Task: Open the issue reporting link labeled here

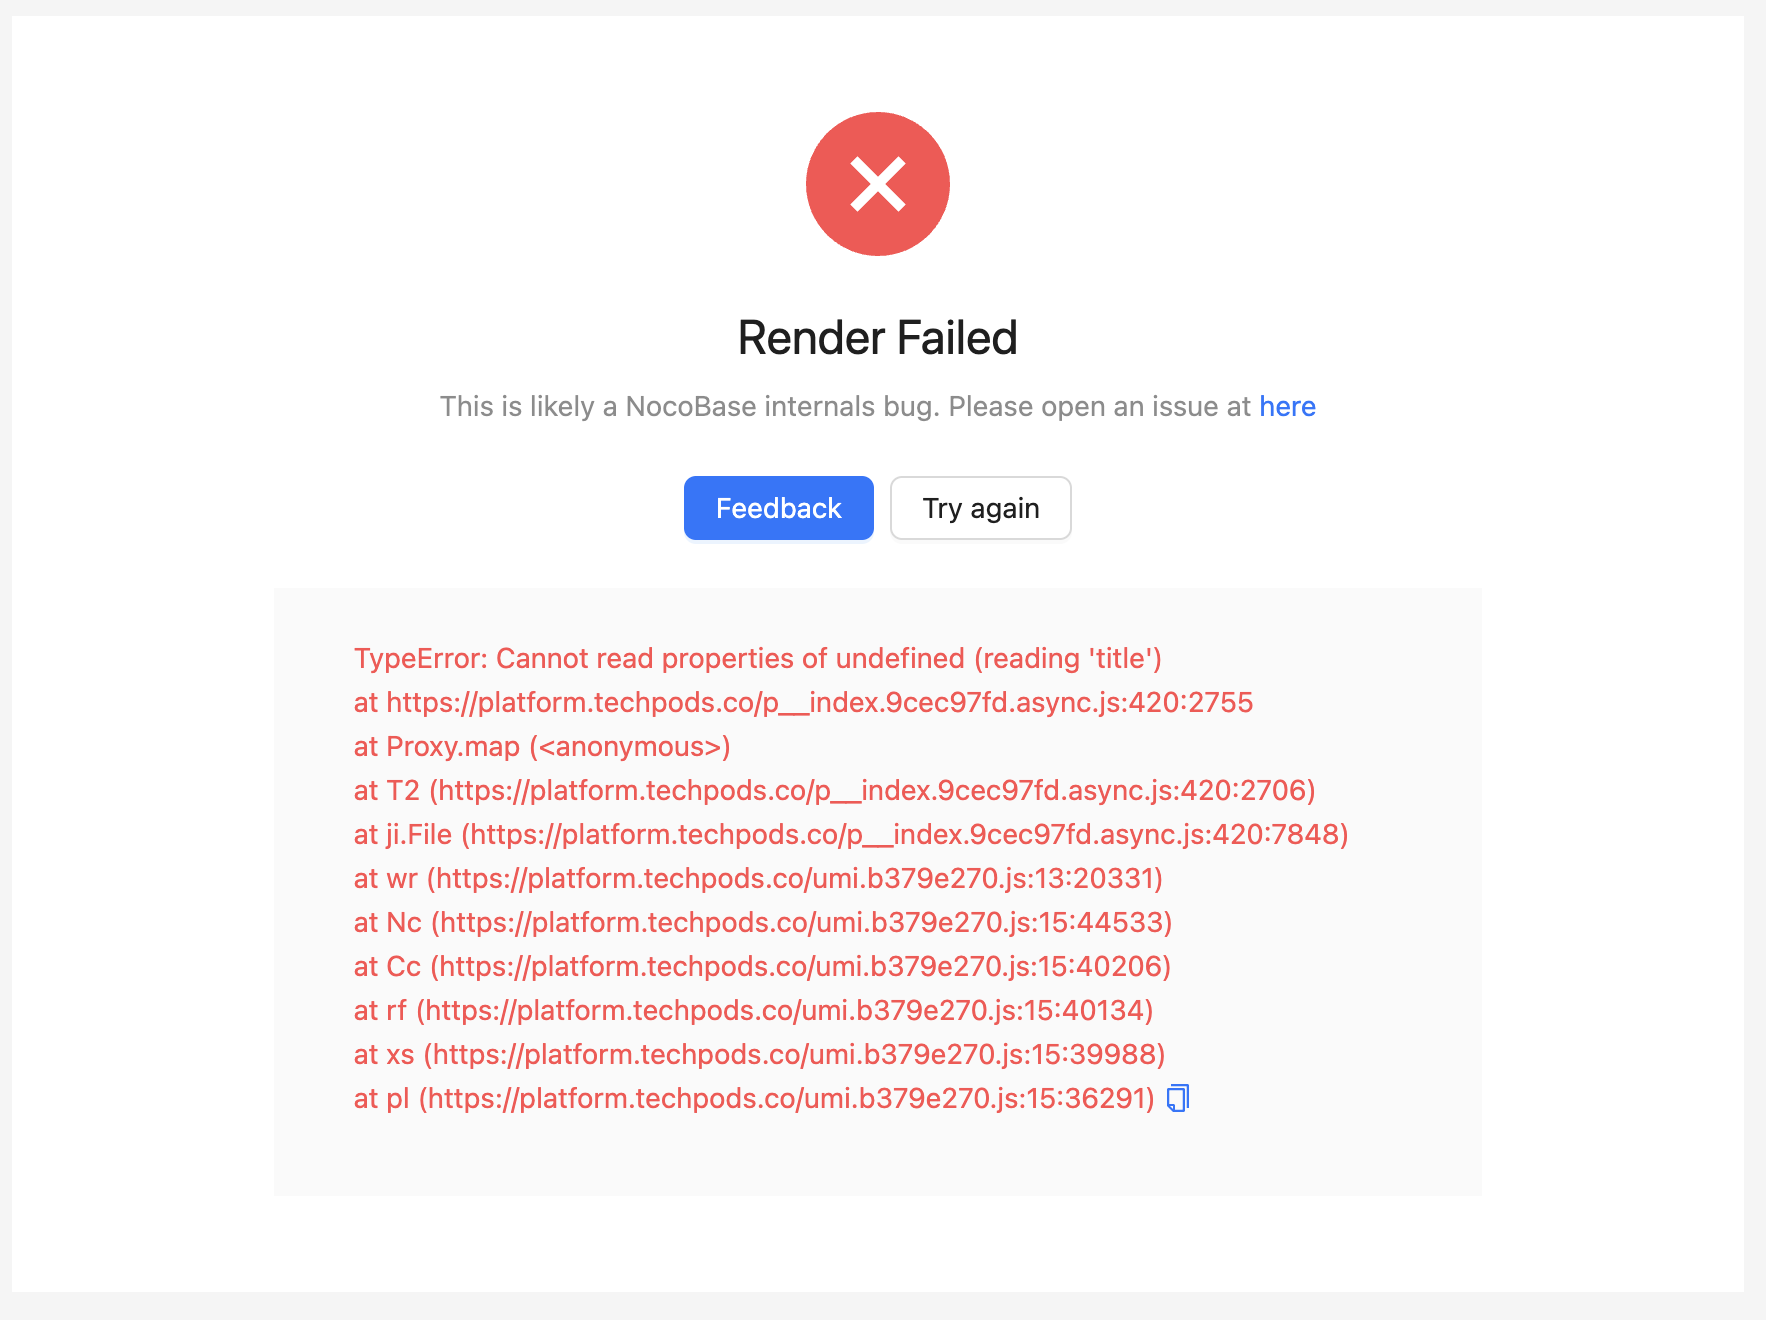Action: 1287,406
